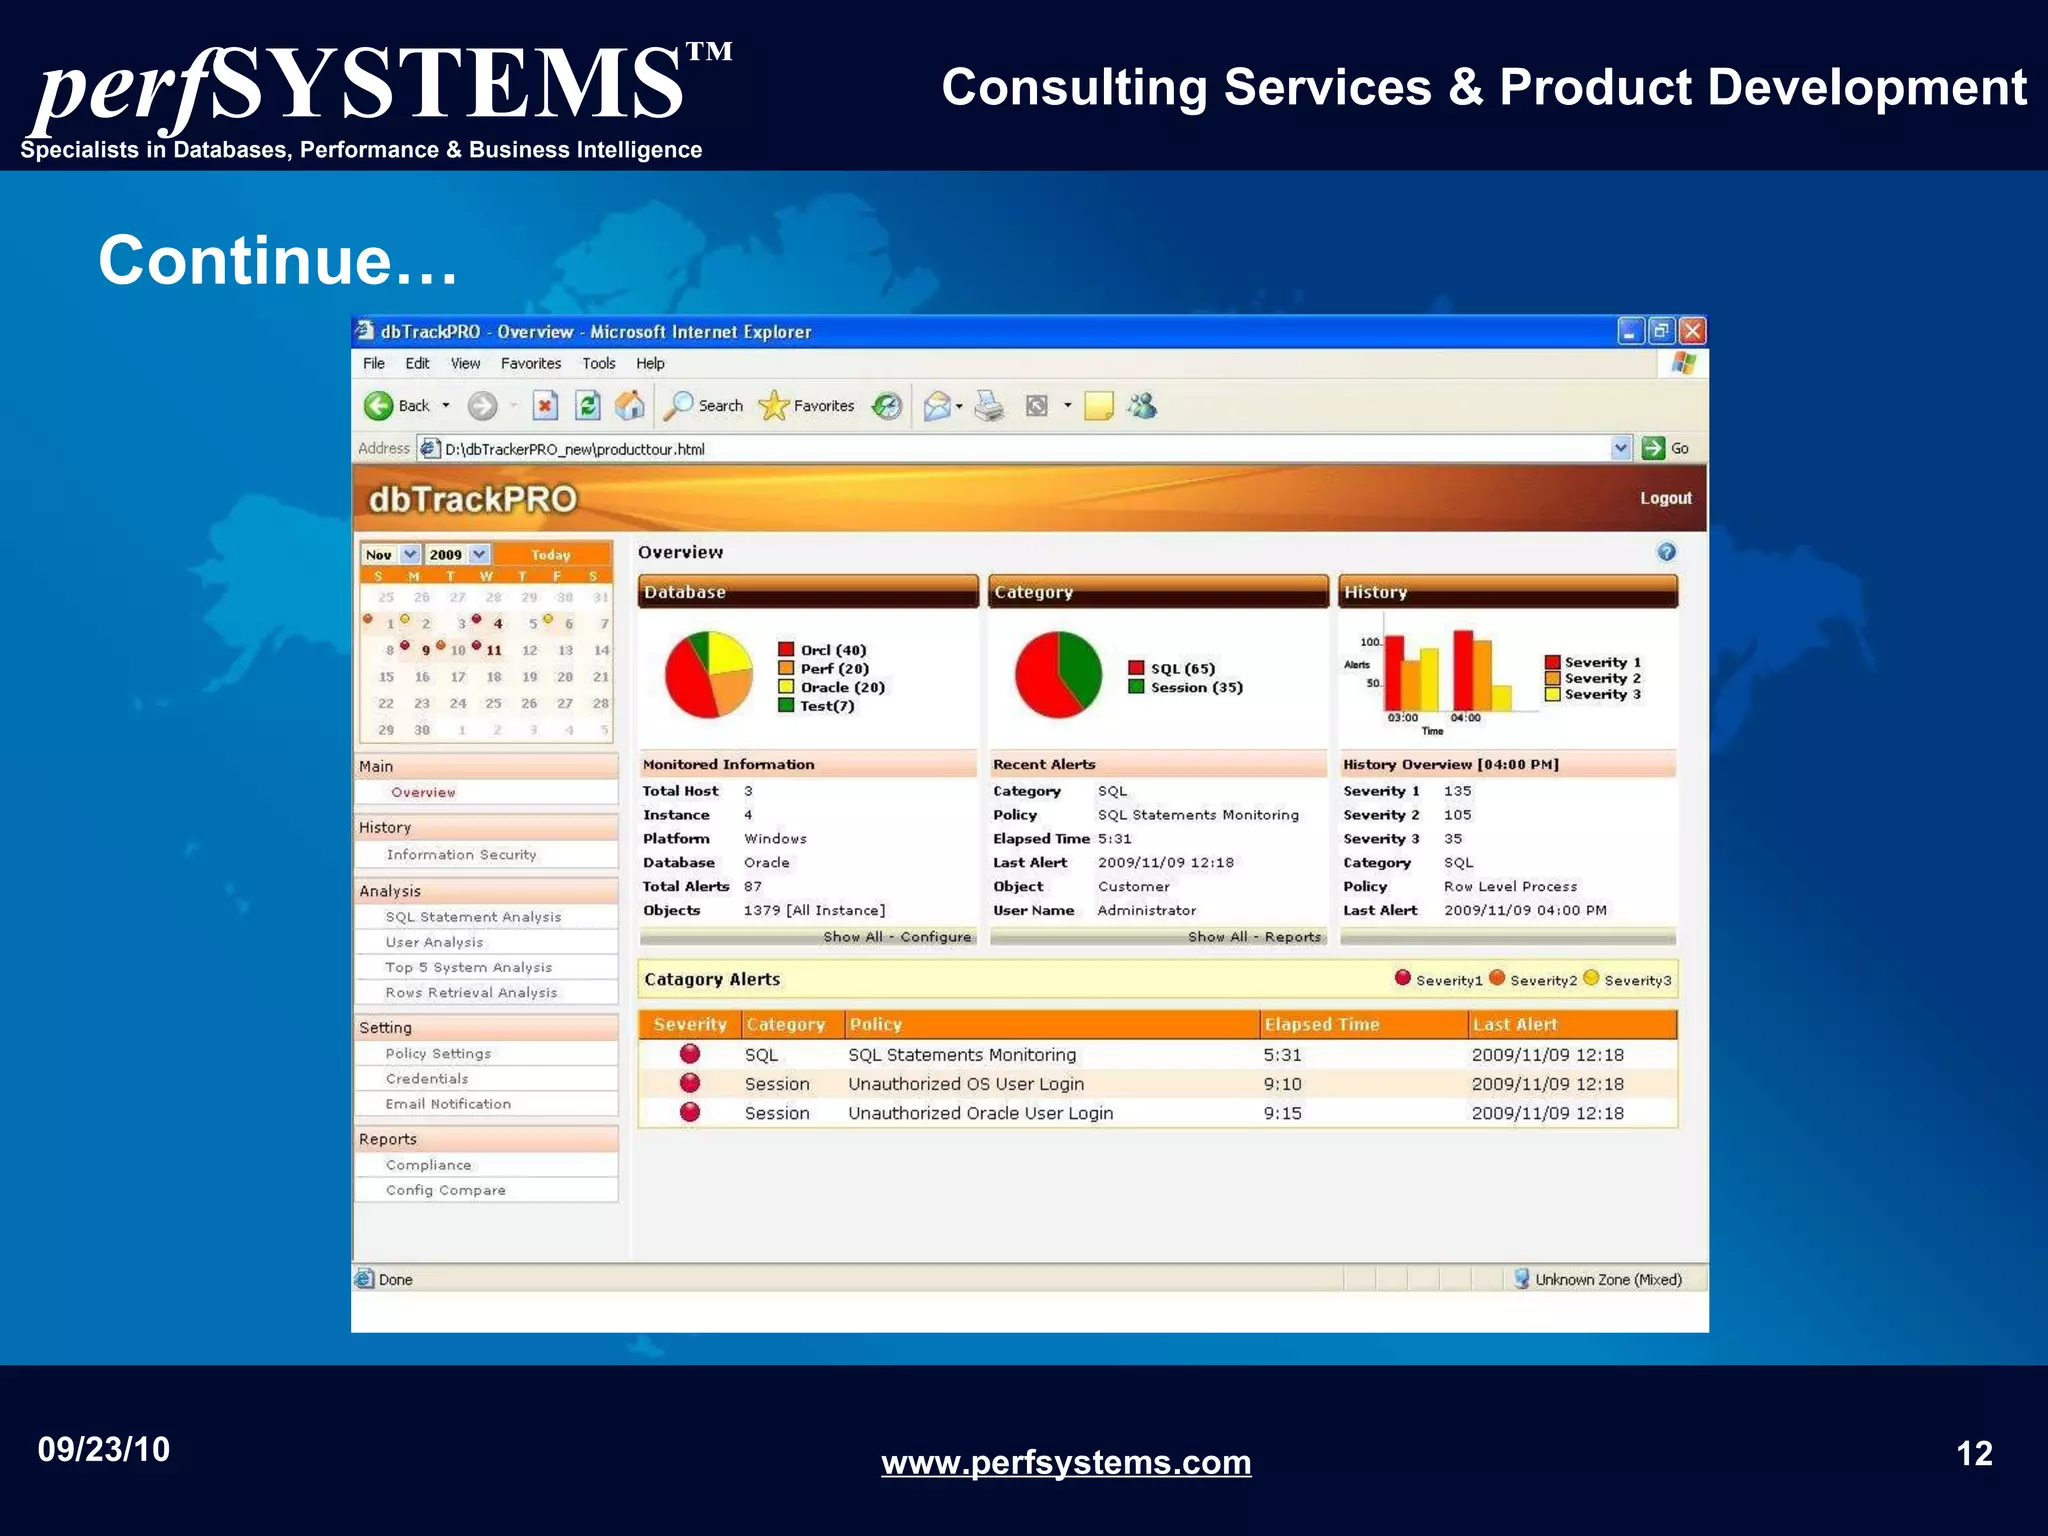Click the Today calendar button
Image resolution: width=2048 pixels, height=1536 pixels.
[551, 554]
